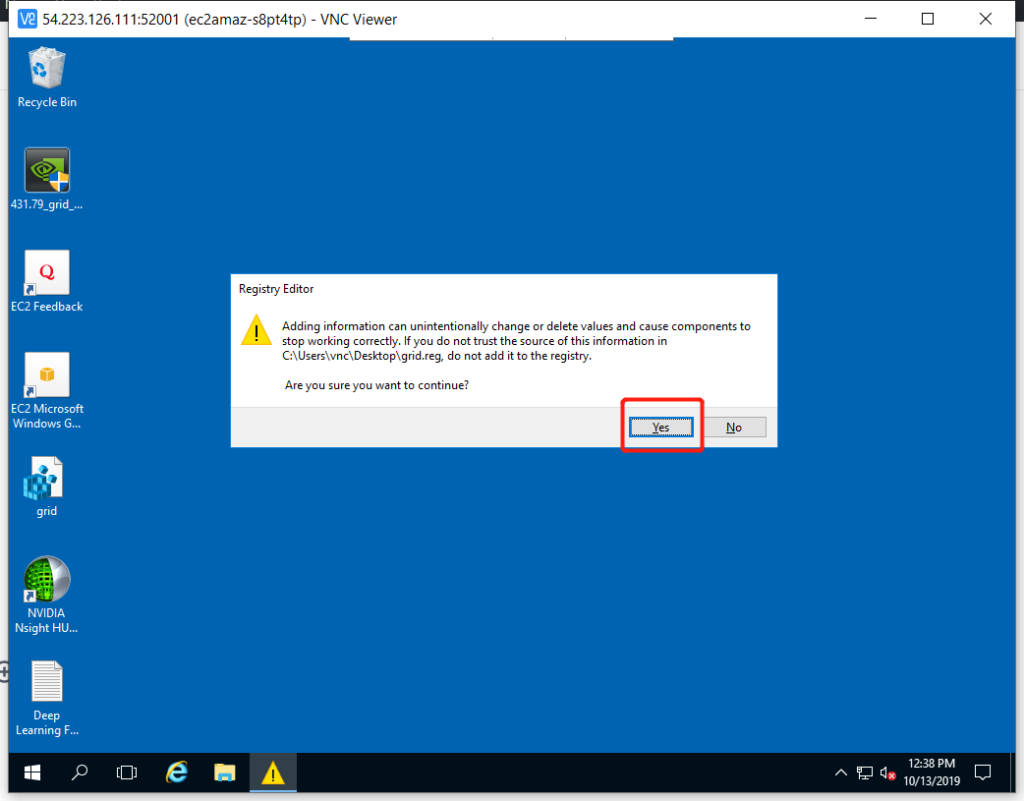Click the Registry Editor warning taskbar item

[273, 772]
